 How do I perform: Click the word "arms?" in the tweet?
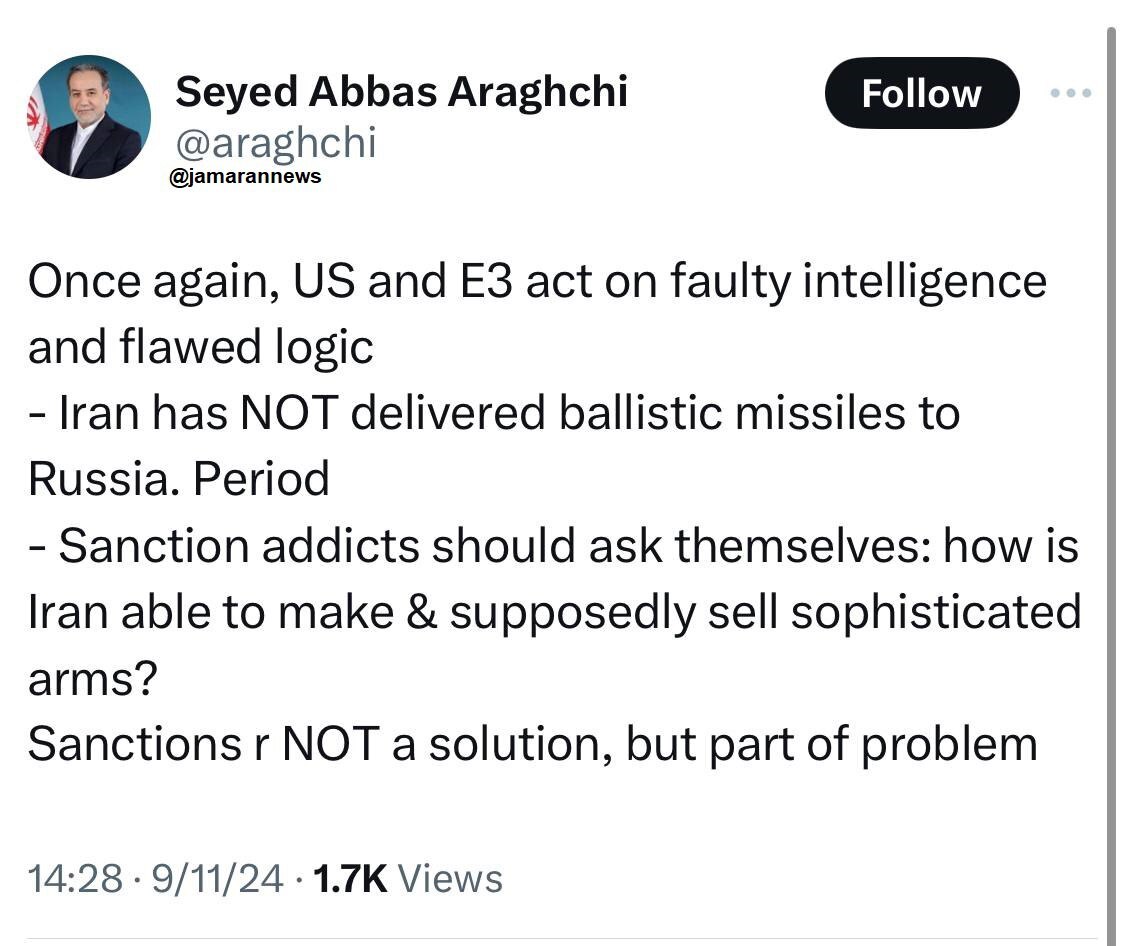tap(92, 678)
